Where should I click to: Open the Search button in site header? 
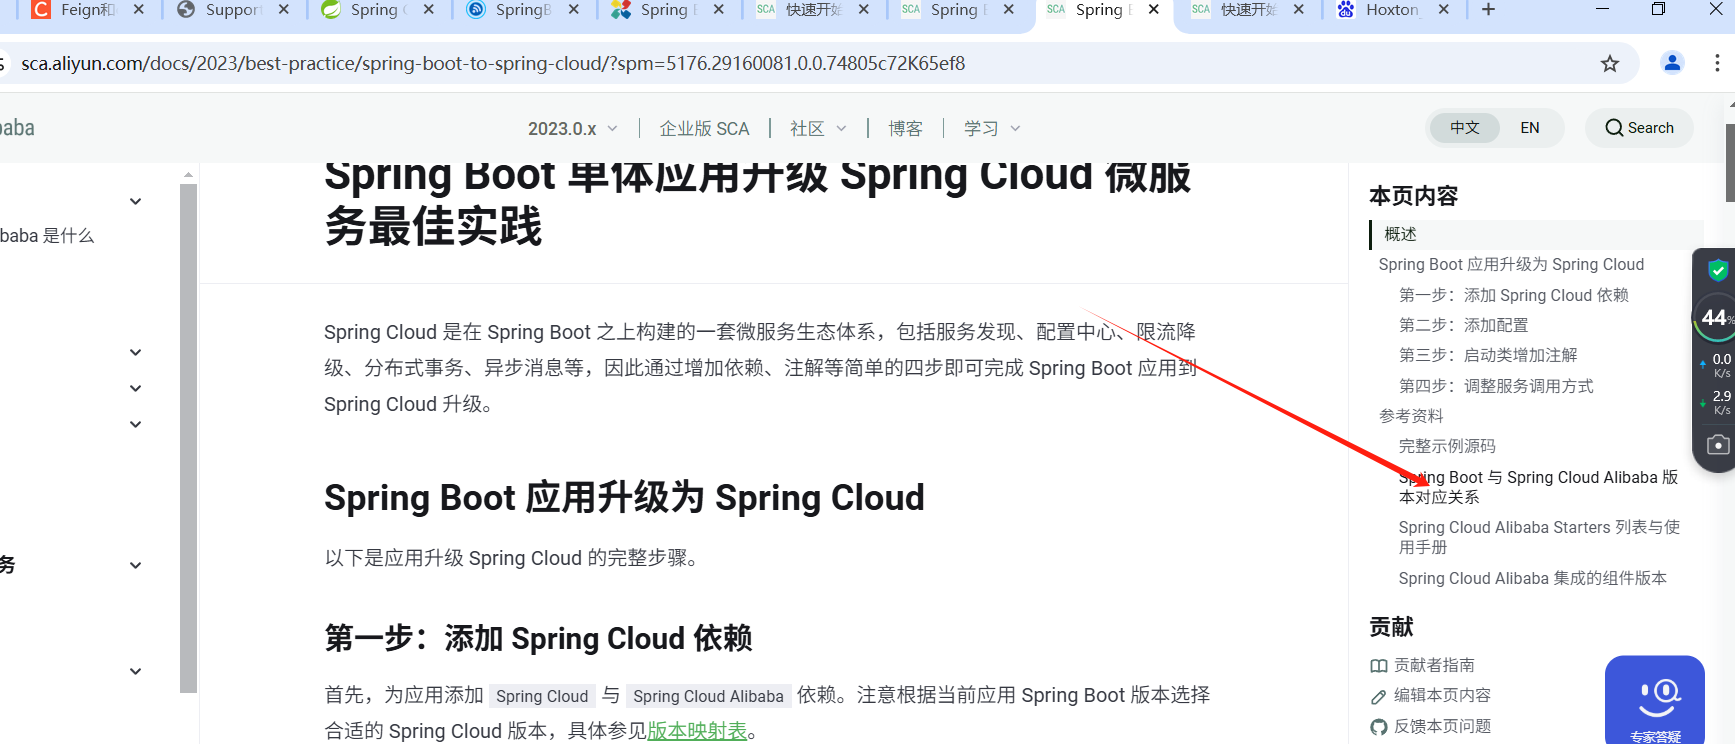[x=1639, y=128]
